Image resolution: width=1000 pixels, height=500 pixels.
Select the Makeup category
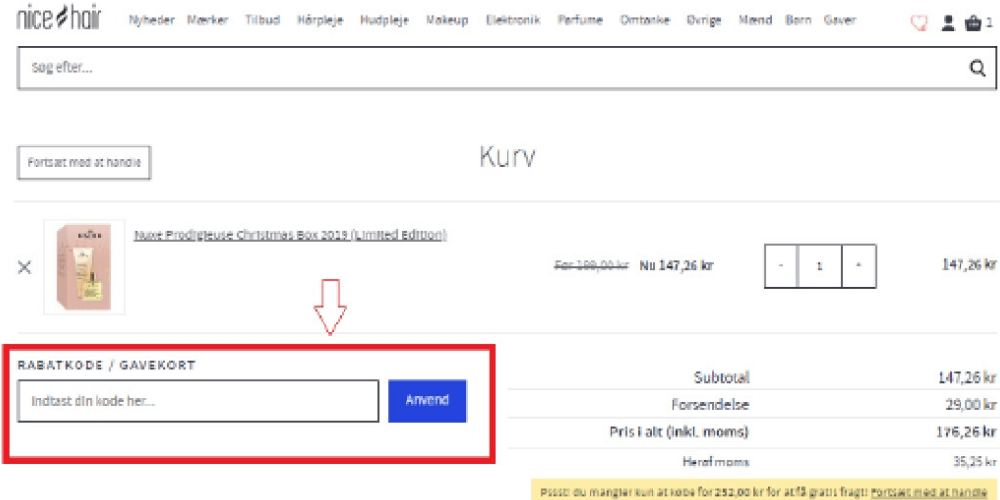tap(446, 21)
